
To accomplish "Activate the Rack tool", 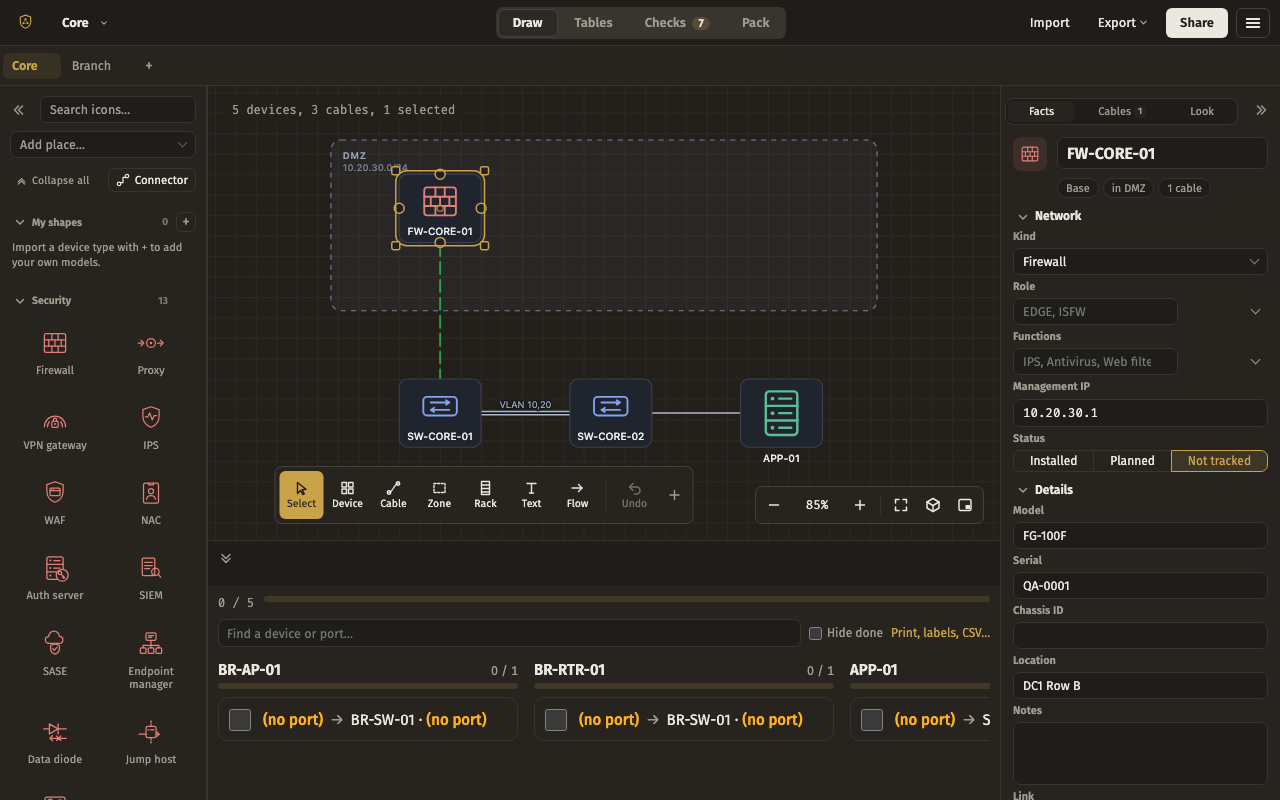I will click(x=485, y=495).
